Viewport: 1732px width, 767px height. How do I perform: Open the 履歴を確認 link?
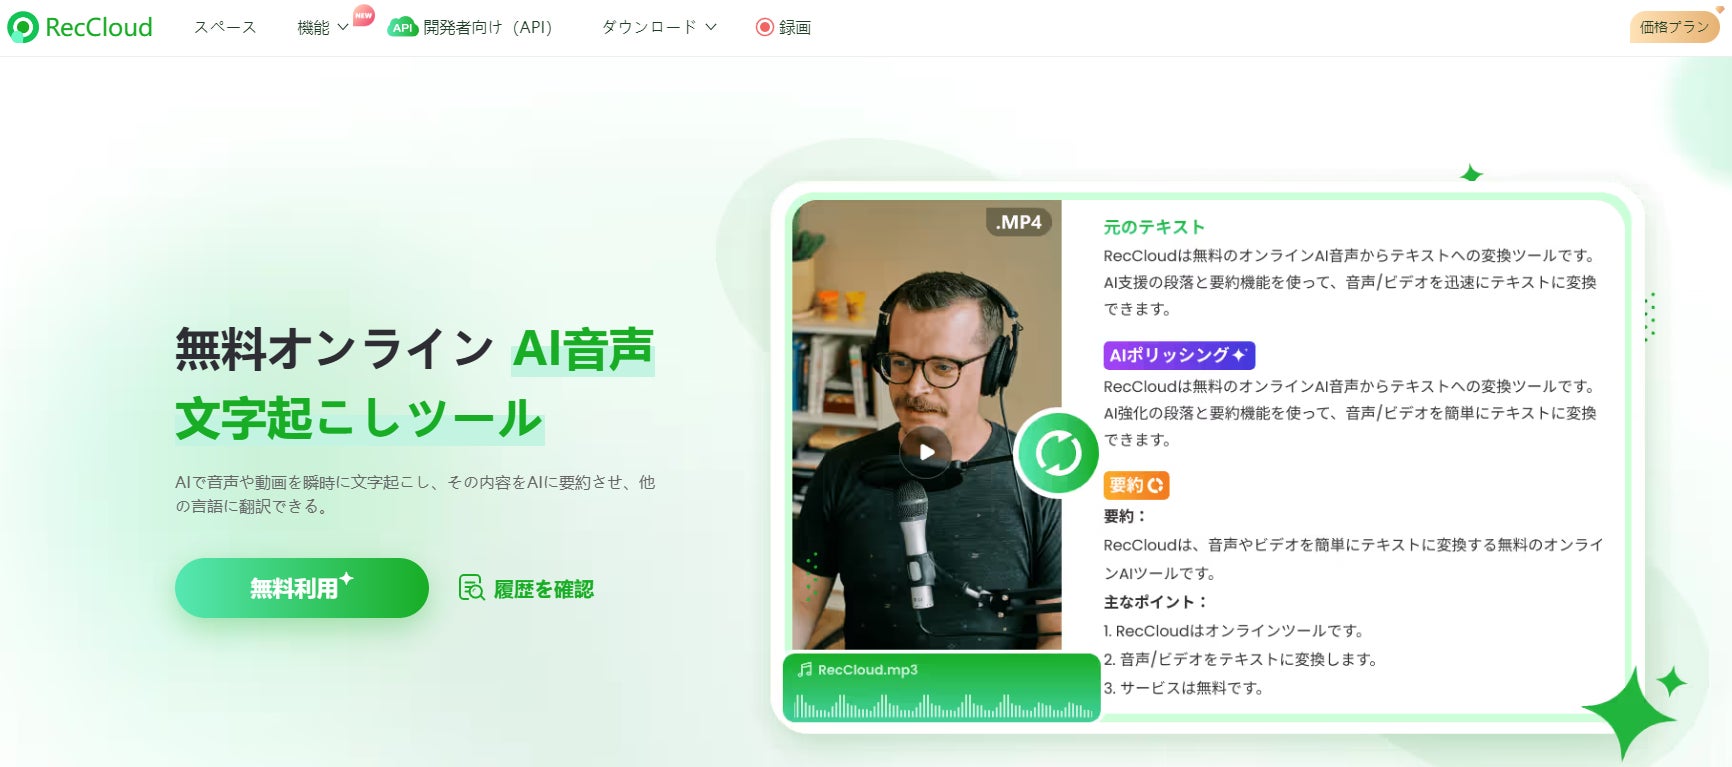tap(544, 589)
